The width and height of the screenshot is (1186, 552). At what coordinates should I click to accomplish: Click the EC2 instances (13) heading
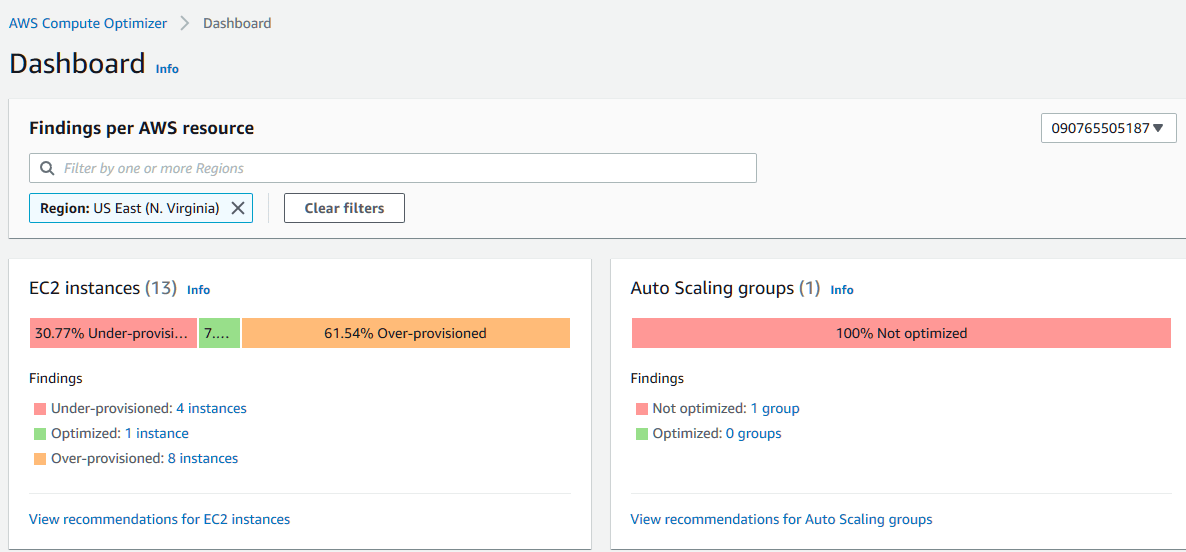[103, 288]
